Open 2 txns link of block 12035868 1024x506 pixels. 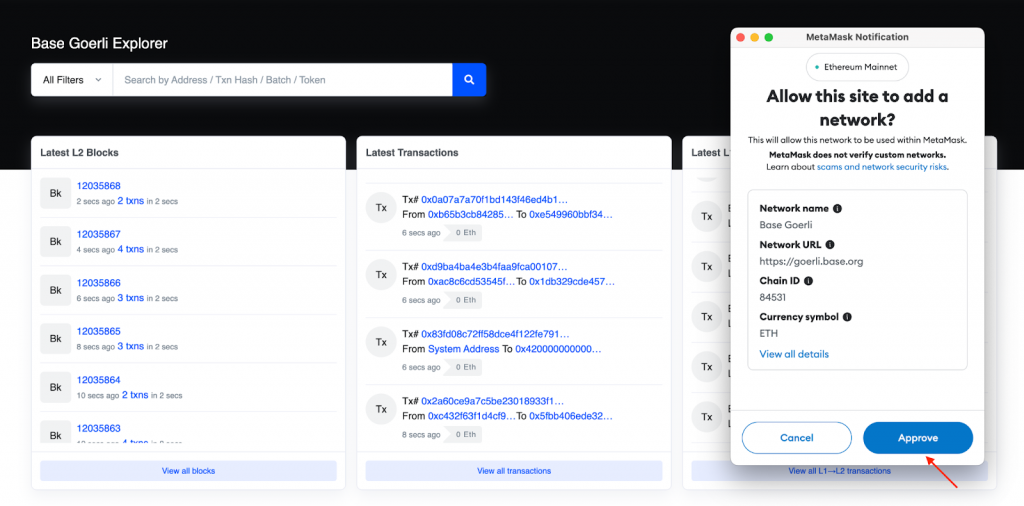point(131,200)
